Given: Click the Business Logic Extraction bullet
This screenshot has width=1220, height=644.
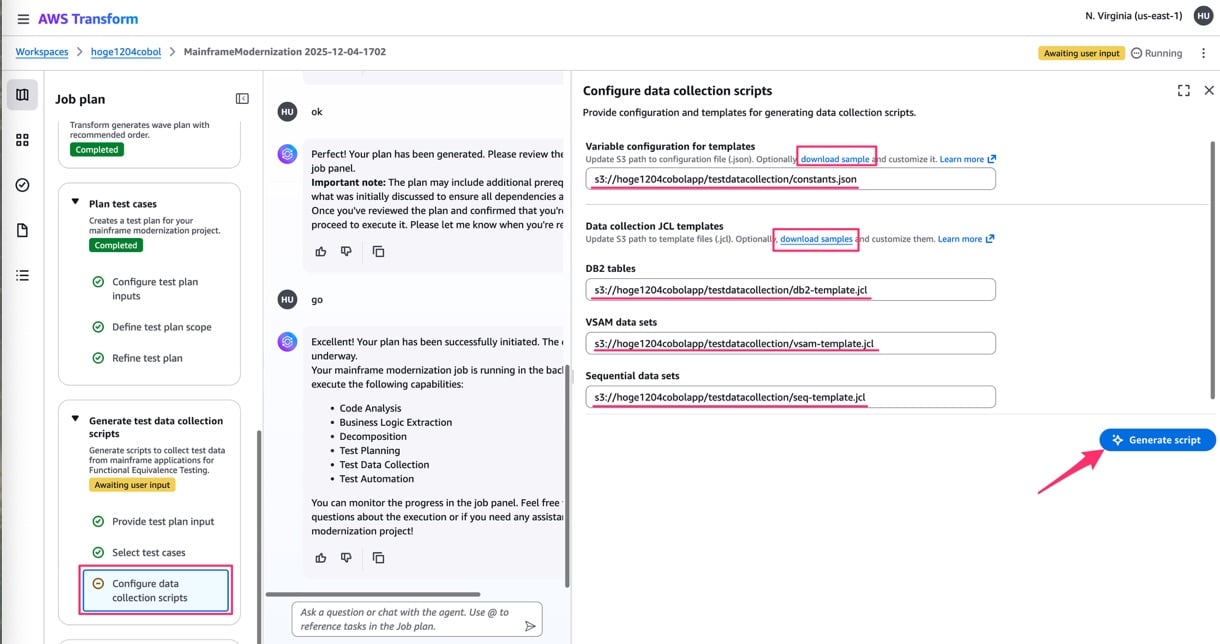Looking at the screenshot, I should 395,422.
